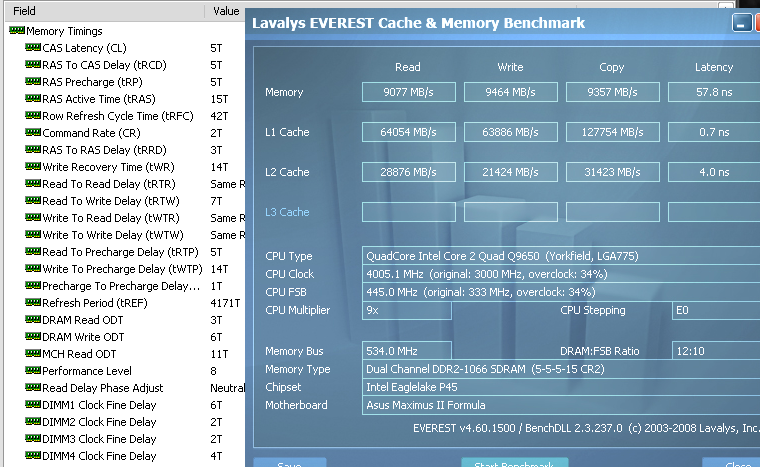Click the memory icon beside DRAM Read ODT
760x467 pixels.
(x=33, y=319)
